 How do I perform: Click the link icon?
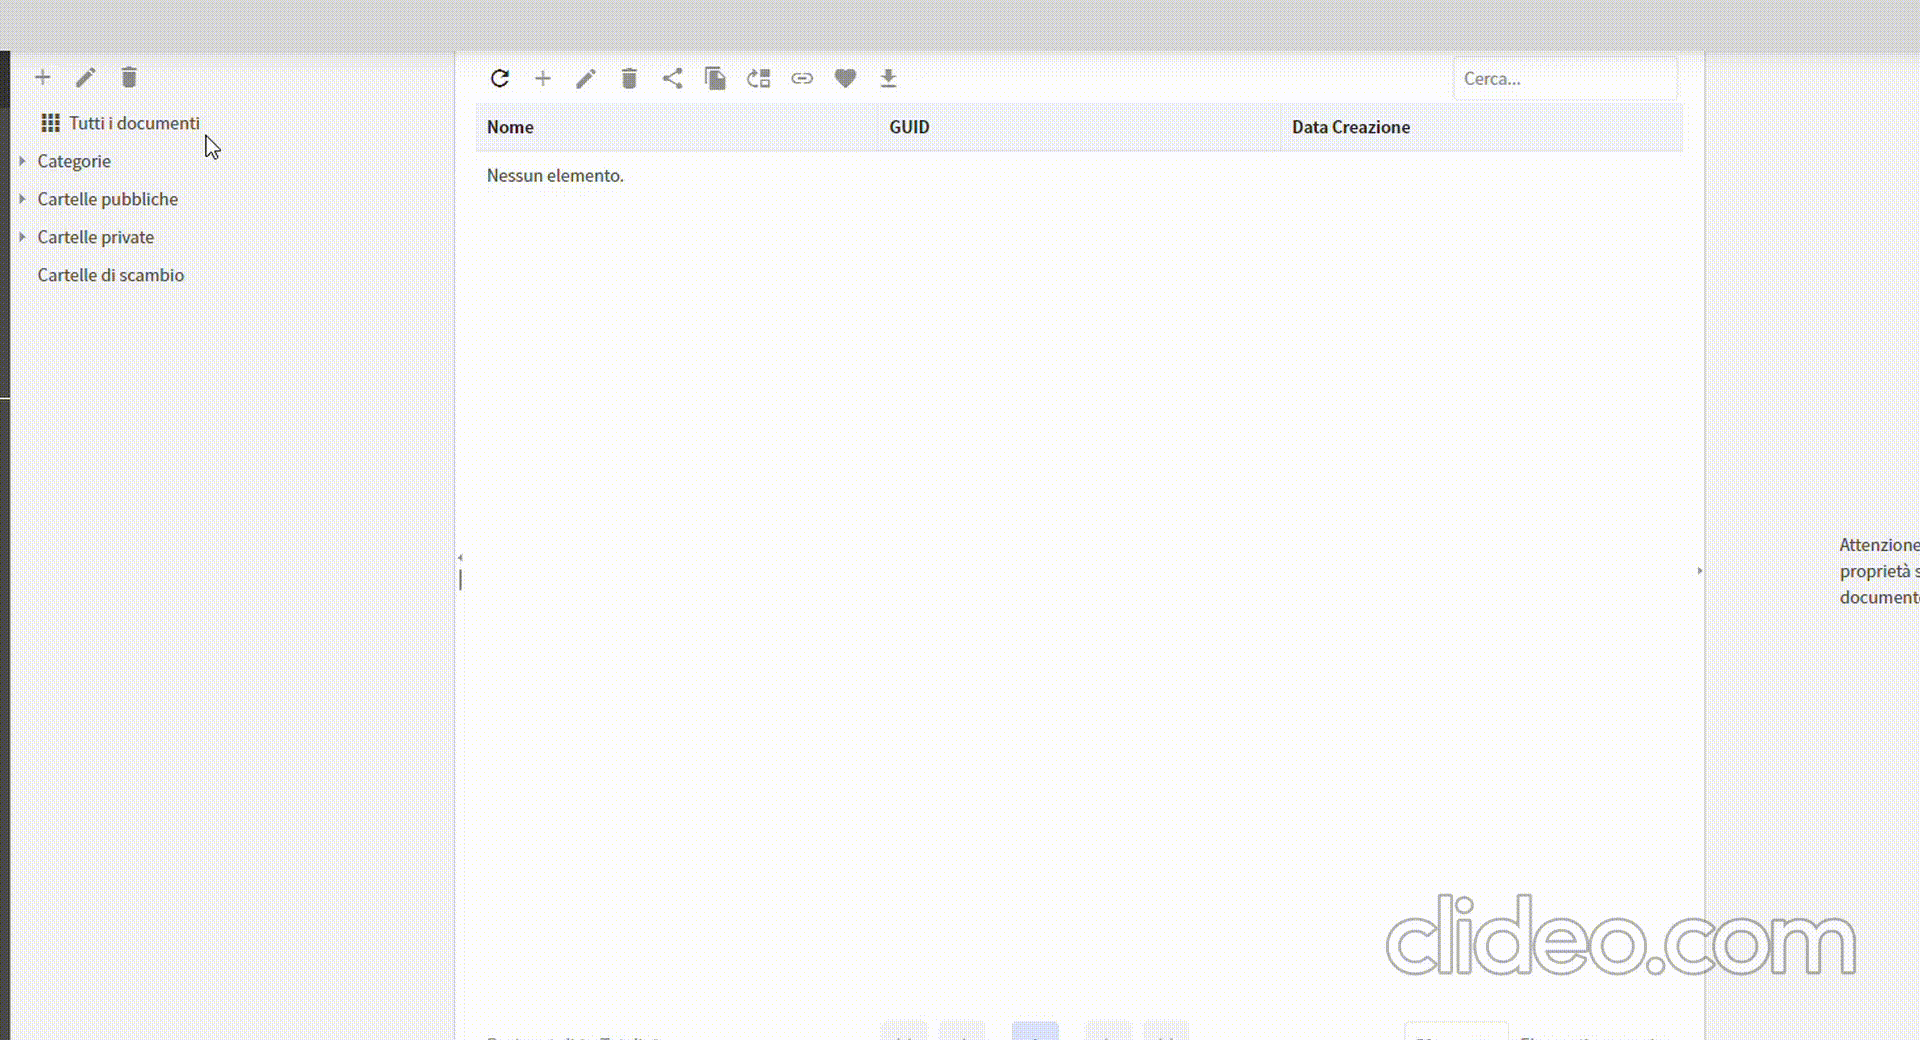point(802,78)
